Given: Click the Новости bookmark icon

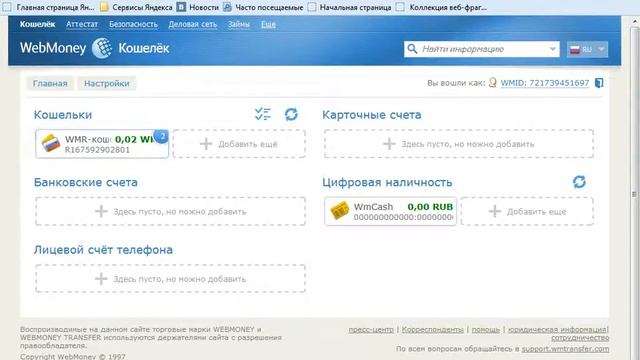Looking at the screenshot, I should pyautogui.click(x=181, y=7).
